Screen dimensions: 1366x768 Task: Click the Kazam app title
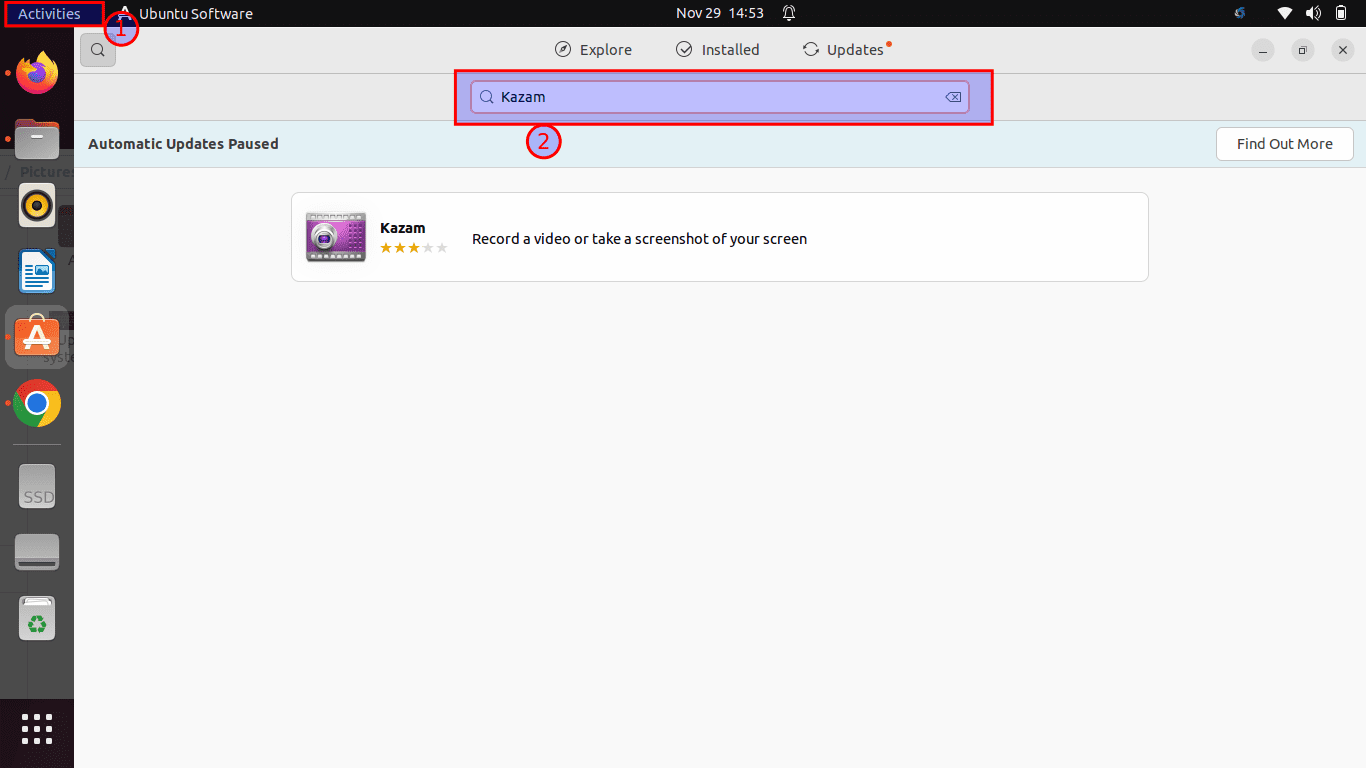tap(402, 228)
